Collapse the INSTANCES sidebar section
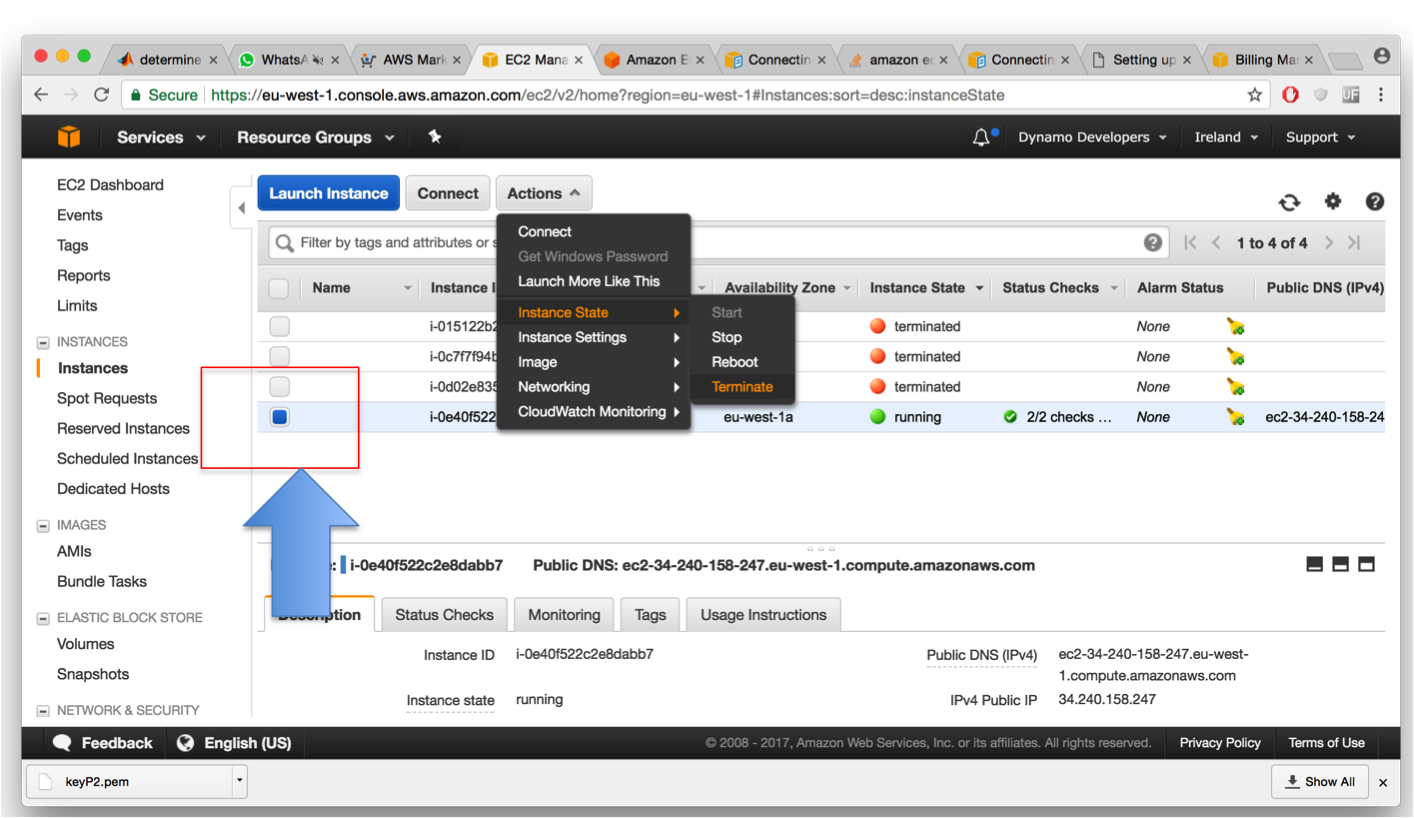This screenshot has width=1414, height=818. [43, 342]
